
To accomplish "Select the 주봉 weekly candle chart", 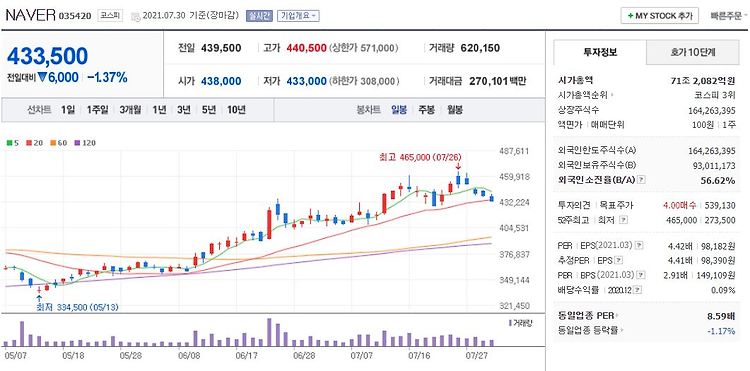I will [427, 110].
